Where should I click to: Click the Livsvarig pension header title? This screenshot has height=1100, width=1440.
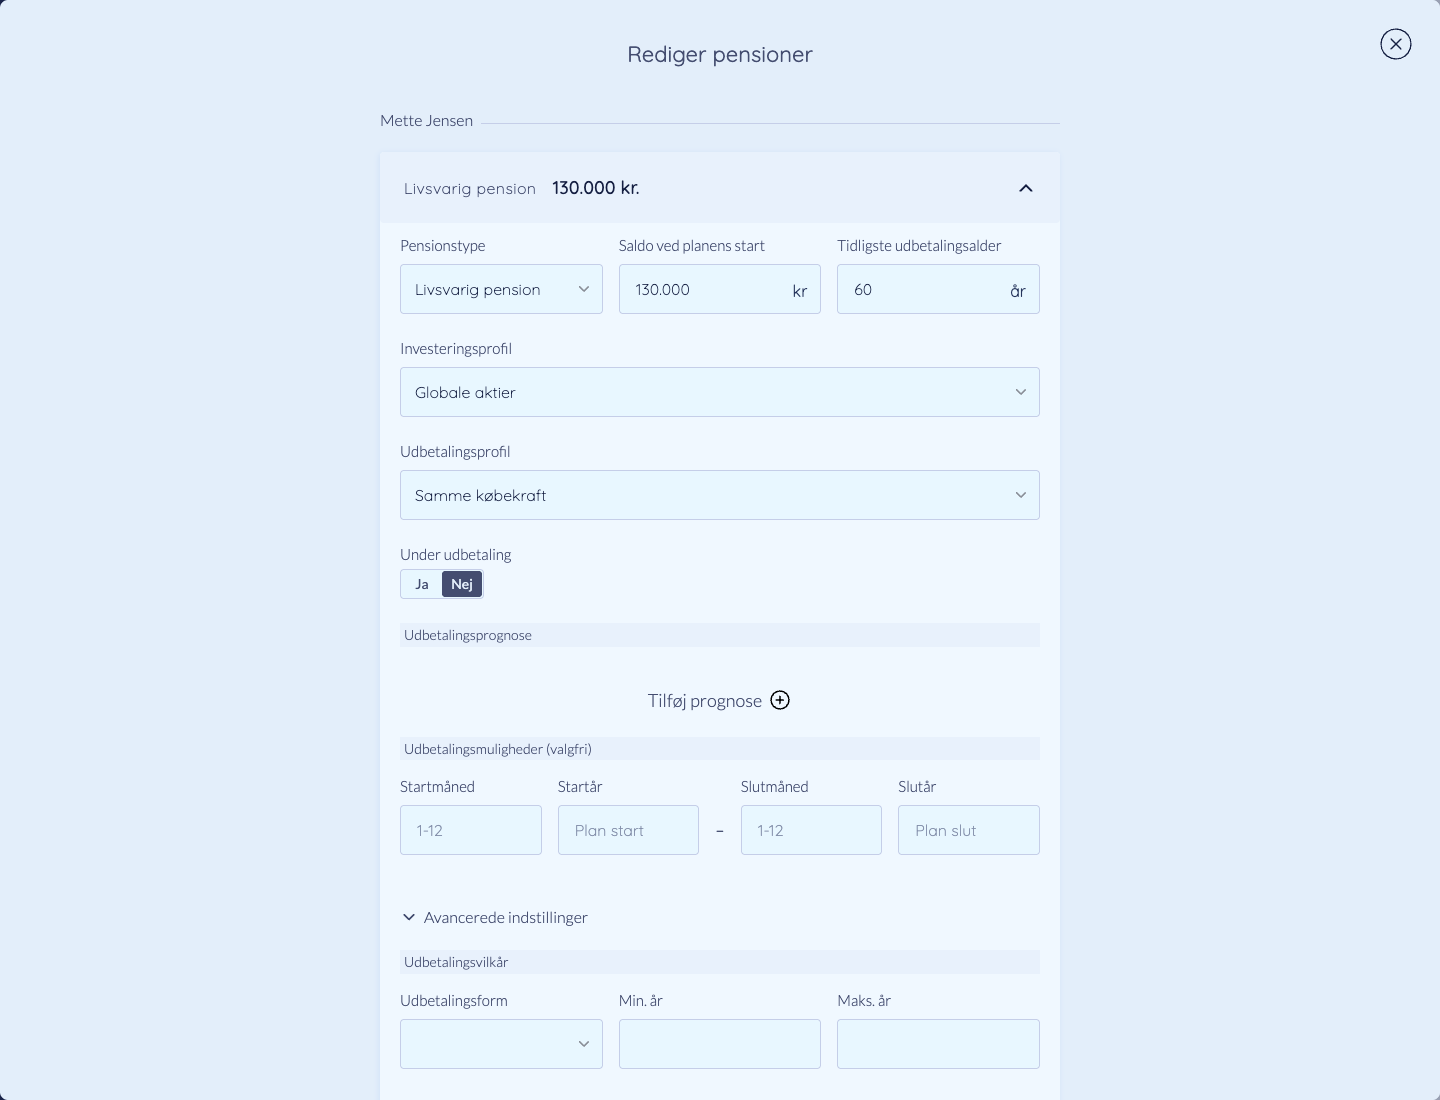coord(470,189)
